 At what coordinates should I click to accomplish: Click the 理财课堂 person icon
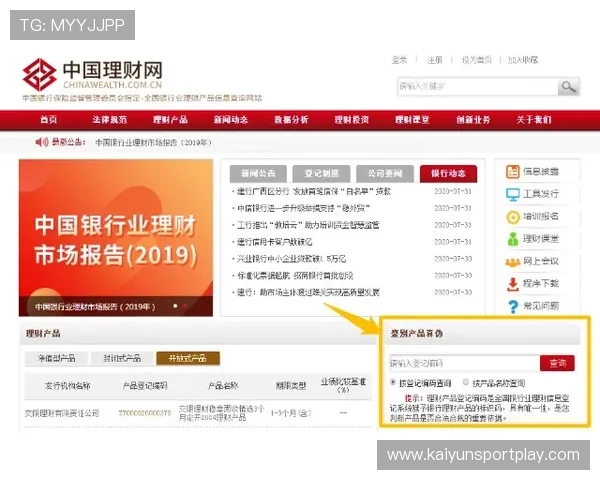(512, 239)
